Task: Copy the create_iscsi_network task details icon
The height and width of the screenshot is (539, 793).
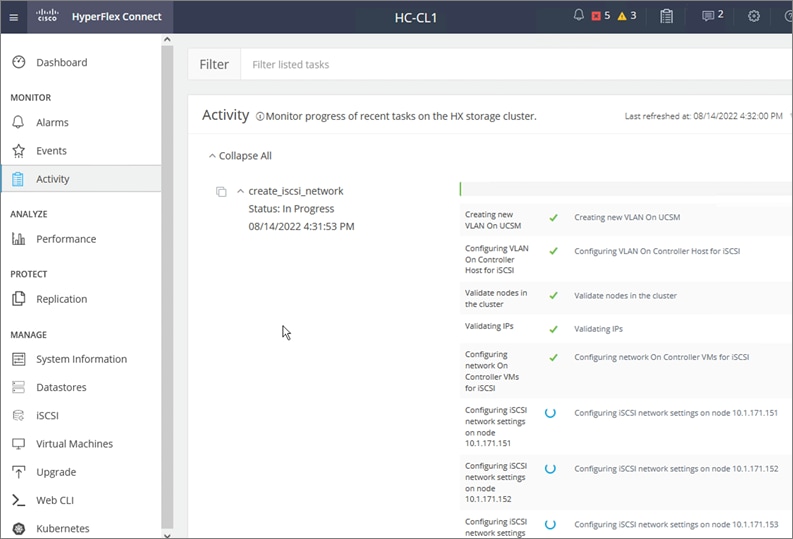Action: coord(221,192)
